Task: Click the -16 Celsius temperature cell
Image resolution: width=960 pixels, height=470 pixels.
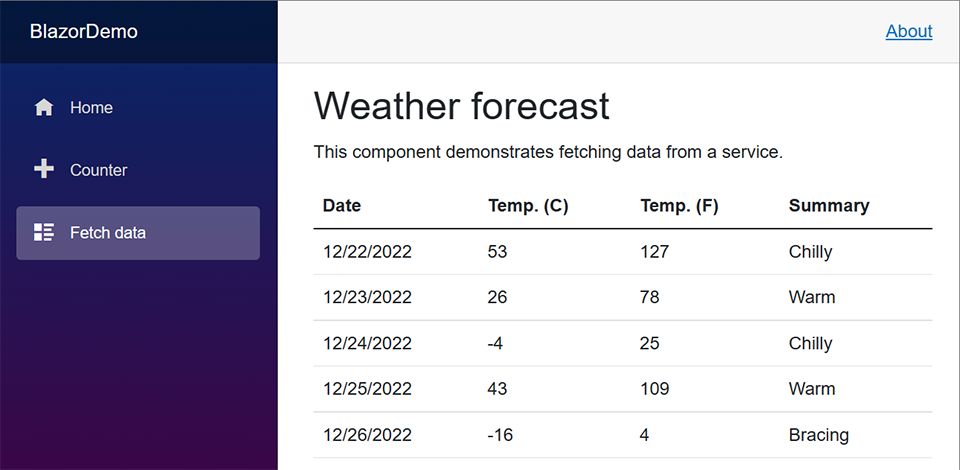Action: (x=501, y=435)
